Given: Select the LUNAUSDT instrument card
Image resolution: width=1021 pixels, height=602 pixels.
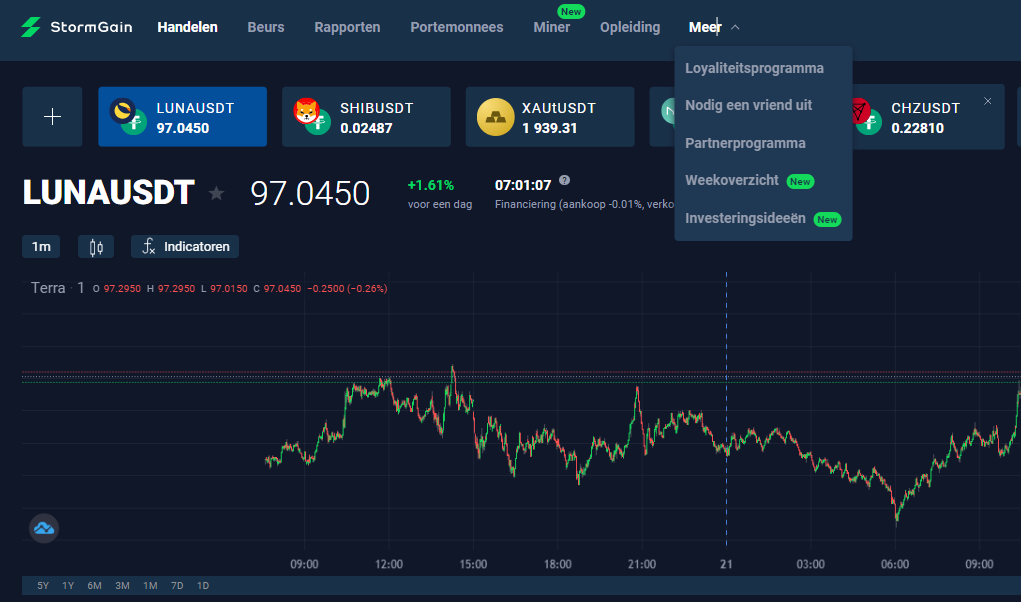Looking at the screenshot, I should coord(182,116).
